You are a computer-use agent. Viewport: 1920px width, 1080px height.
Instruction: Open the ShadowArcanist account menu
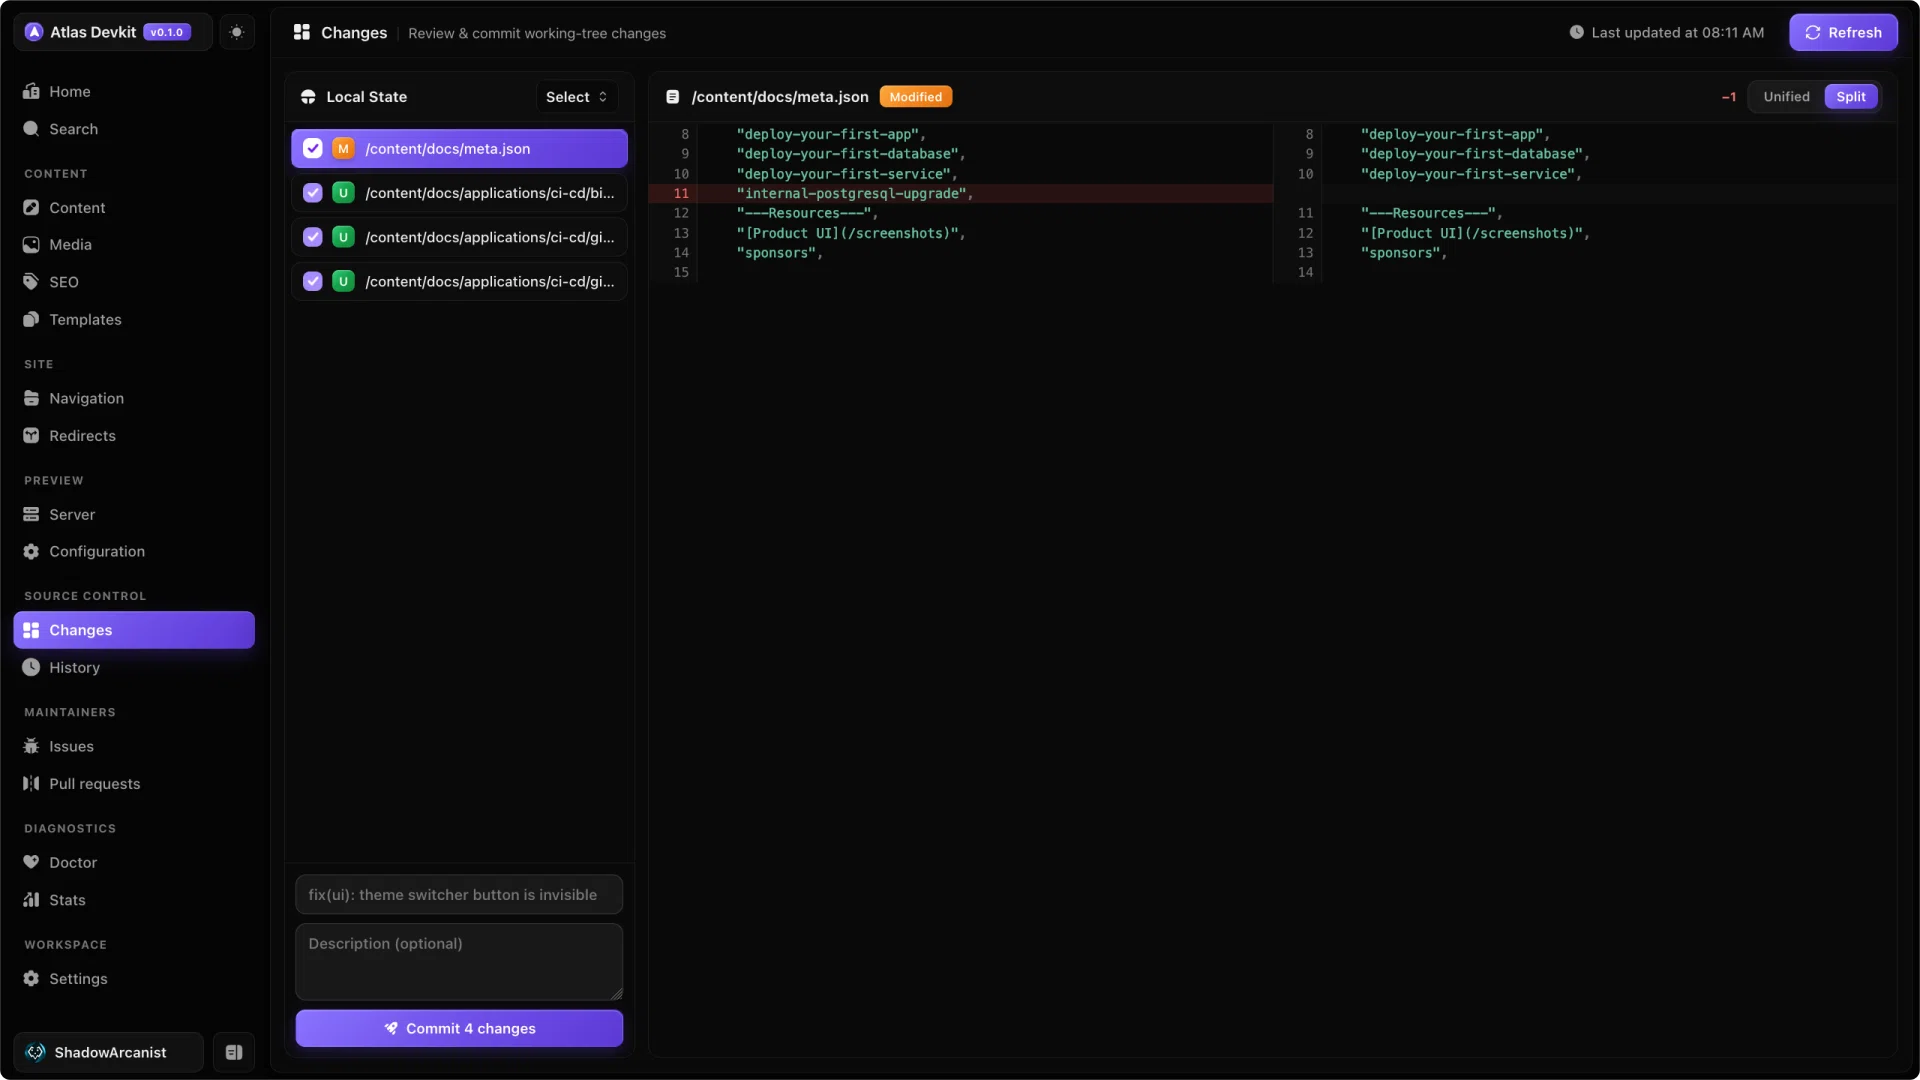click(x=108, y=1052)
